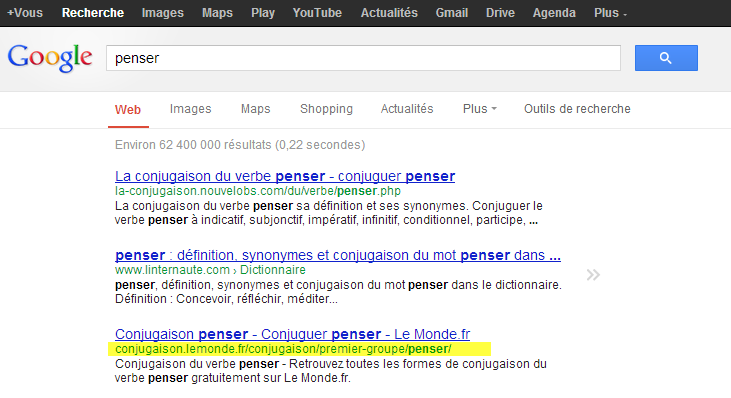The height and width of the screenshot is (398, 731).
Task: Focus the search box containing "penser"
Action: click(363, 58)
